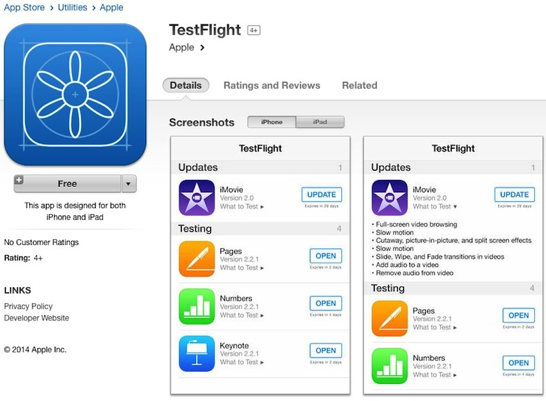Image resolution: width=546 pixels, height=401 pixels.
Task: Click the Pages icon in second screenshot
Action: [x=390, y=319]
